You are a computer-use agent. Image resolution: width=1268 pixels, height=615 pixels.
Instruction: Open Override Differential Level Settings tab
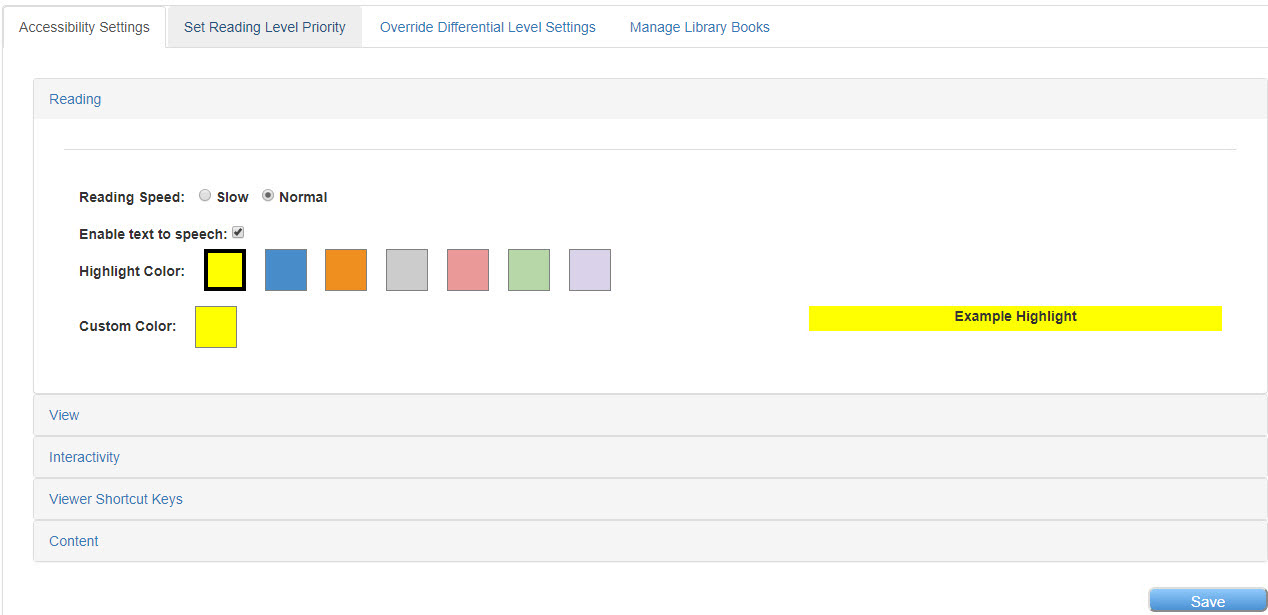click(x=487, y=27)
